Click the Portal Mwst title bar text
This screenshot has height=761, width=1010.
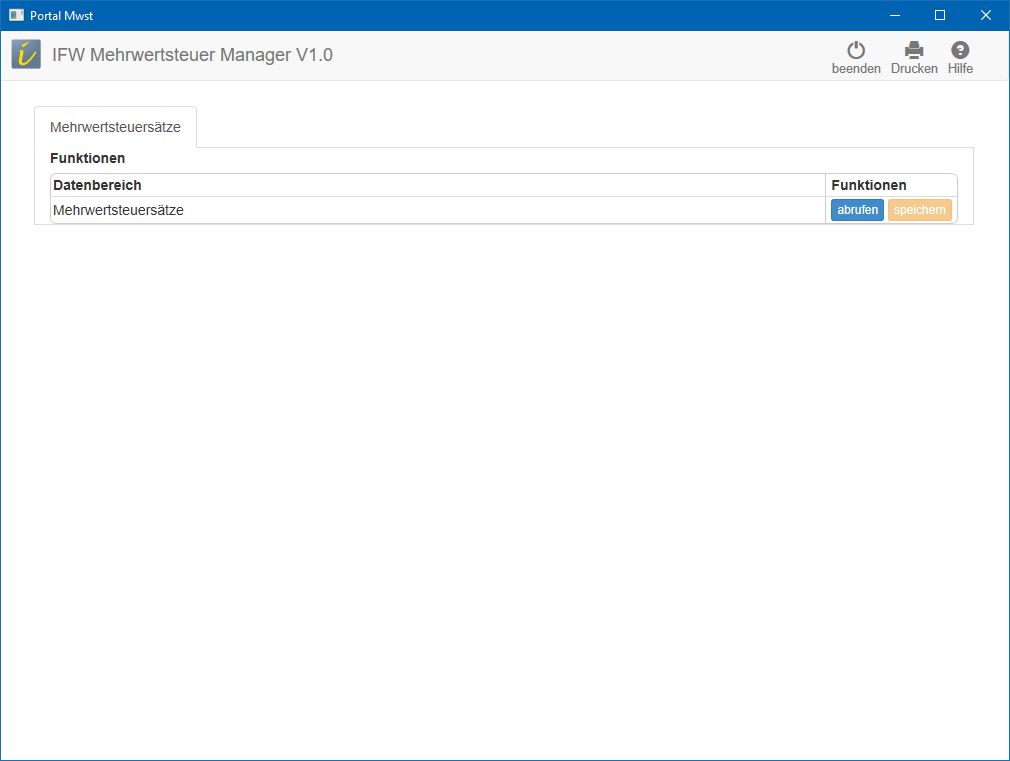click(x=62, y=15)
